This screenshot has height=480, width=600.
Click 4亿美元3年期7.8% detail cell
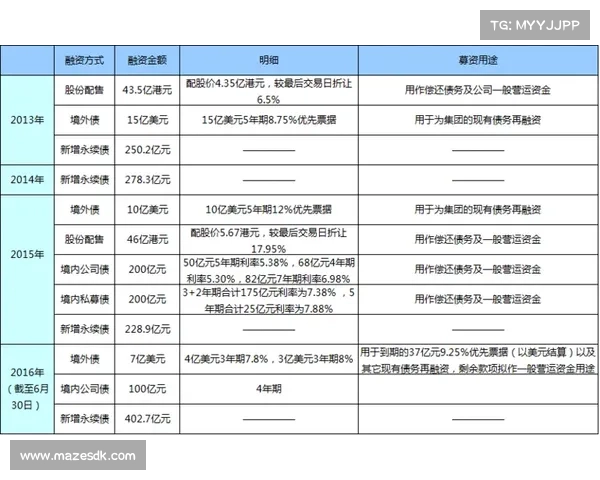point(269,359)
